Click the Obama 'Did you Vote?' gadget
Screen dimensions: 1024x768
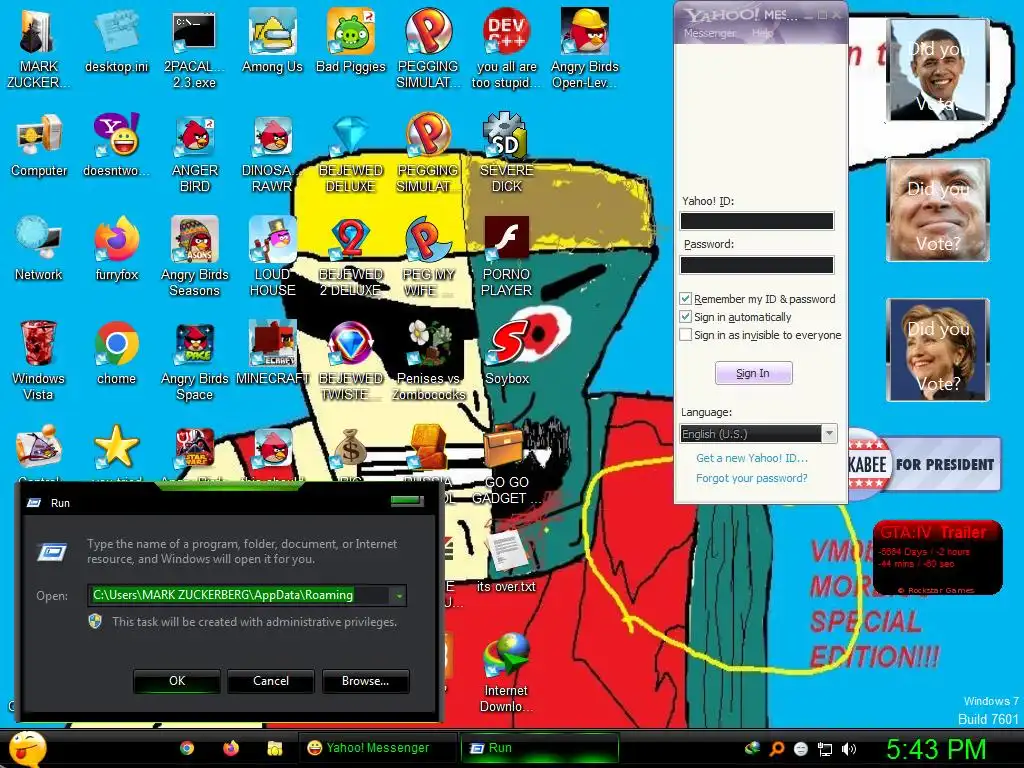938,69
